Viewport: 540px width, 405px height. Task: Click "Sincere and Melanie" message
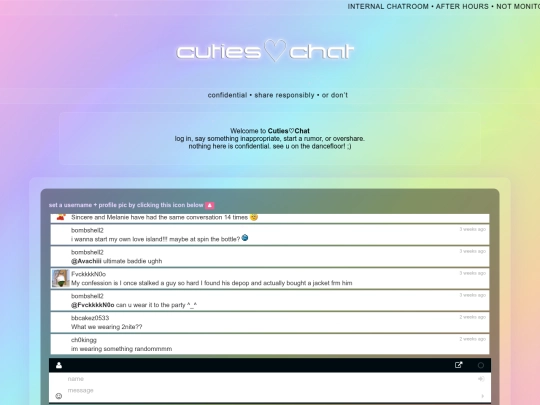point(159,217)
